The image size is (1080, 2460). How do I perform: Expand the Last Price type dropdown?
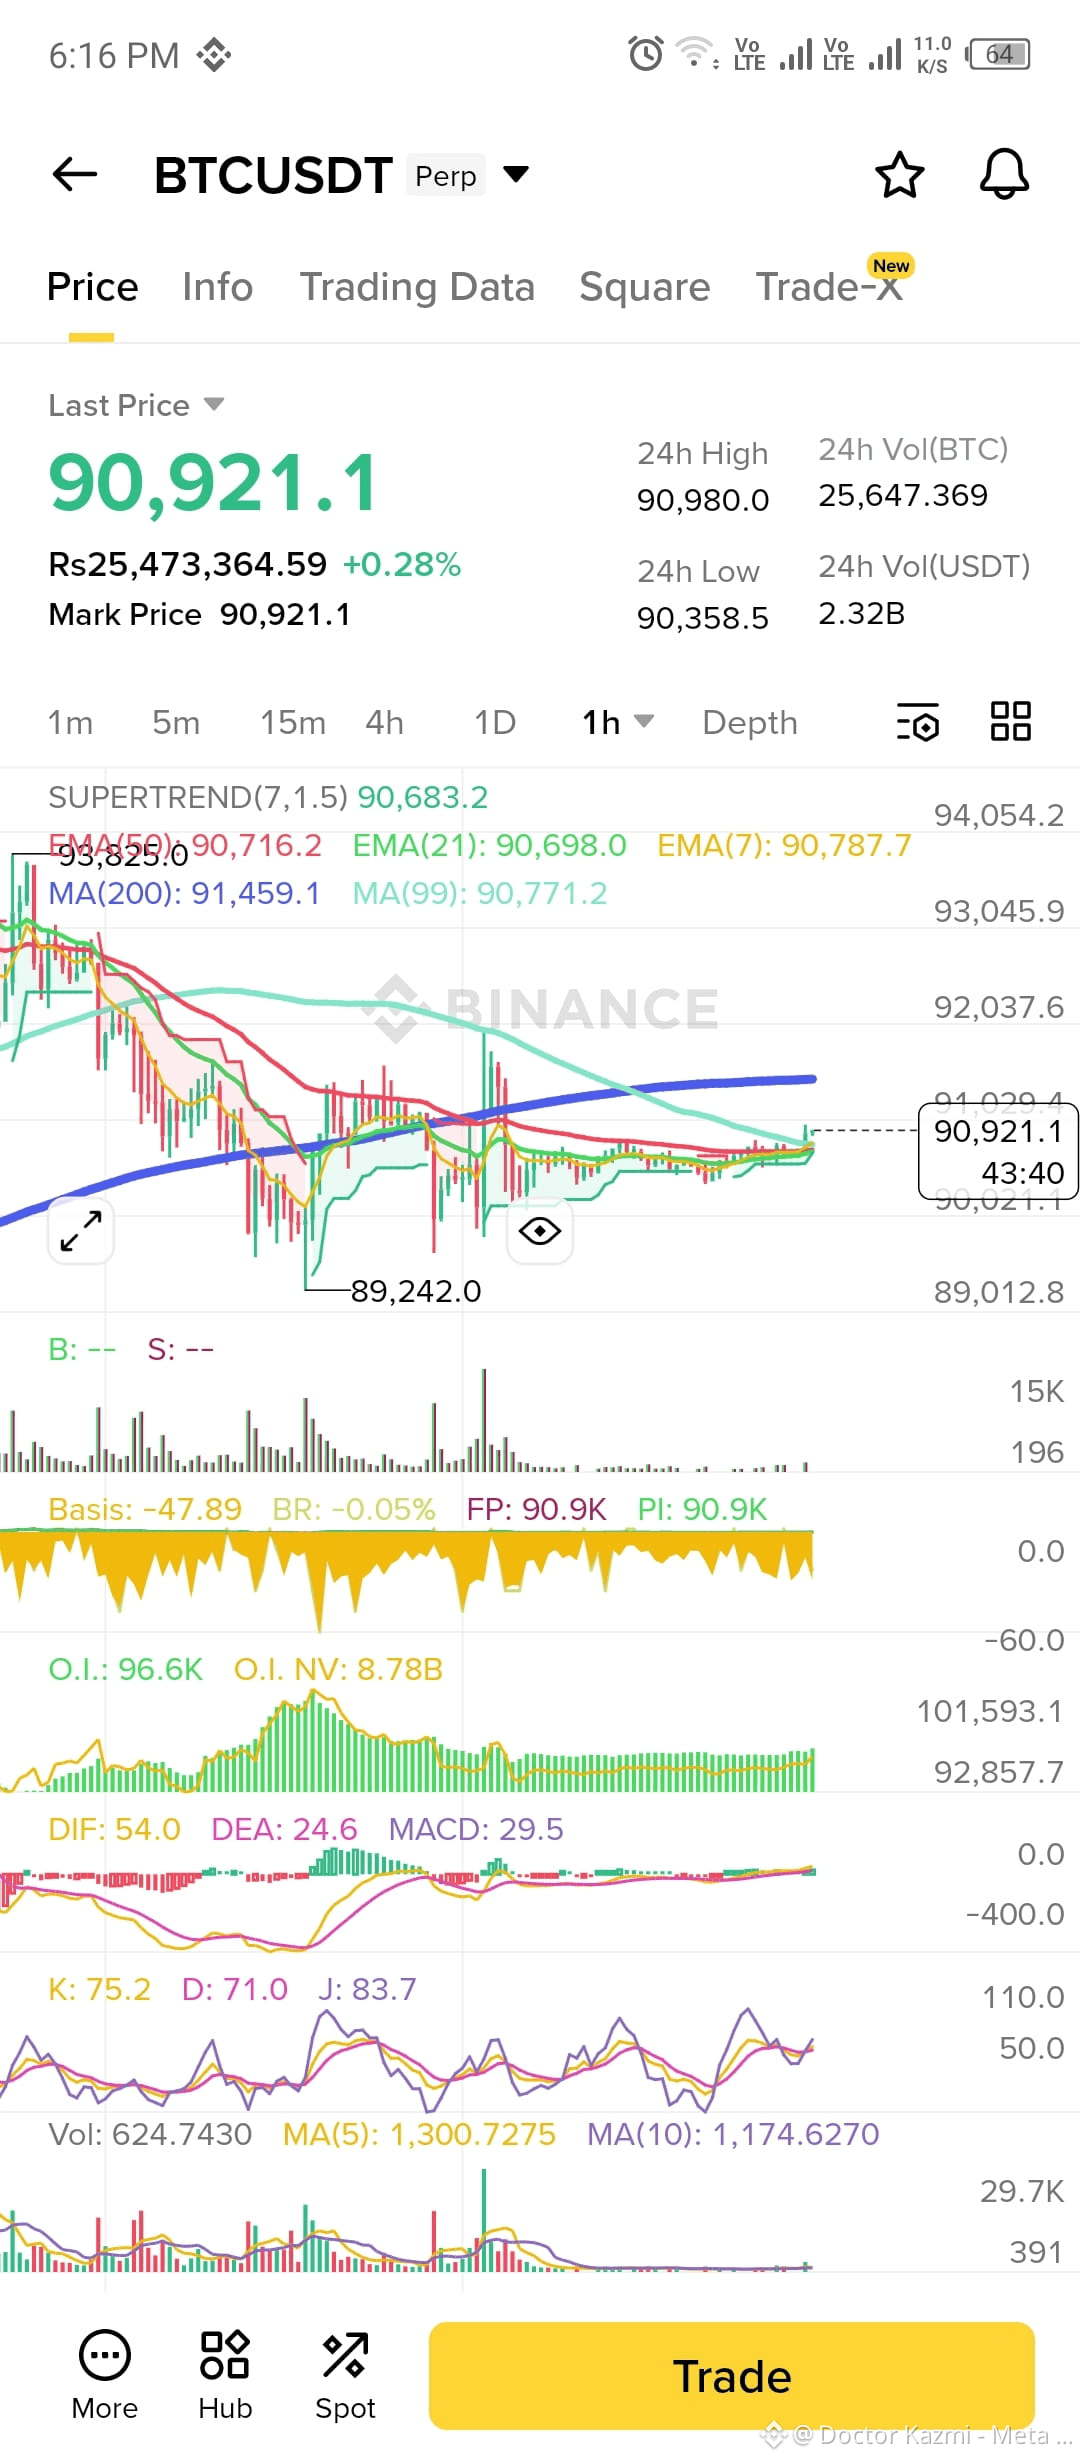point(213,404)
